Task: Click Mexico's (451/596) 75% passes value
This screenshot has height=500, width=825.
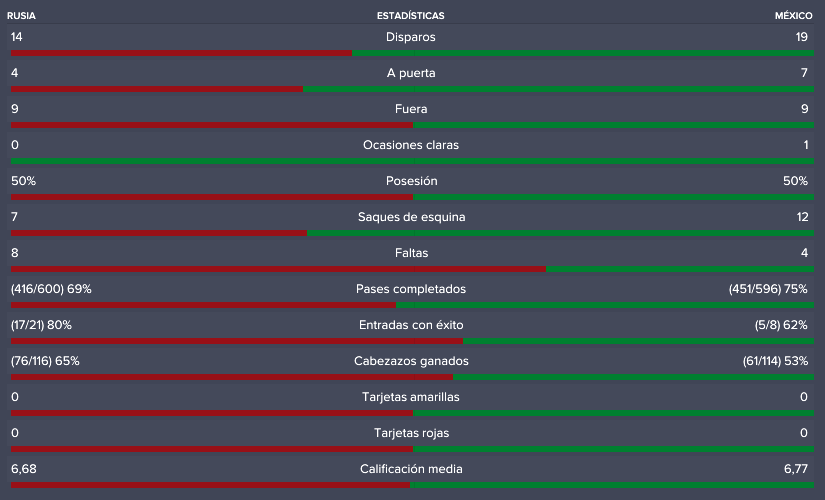Action: (x=768, y=289)
